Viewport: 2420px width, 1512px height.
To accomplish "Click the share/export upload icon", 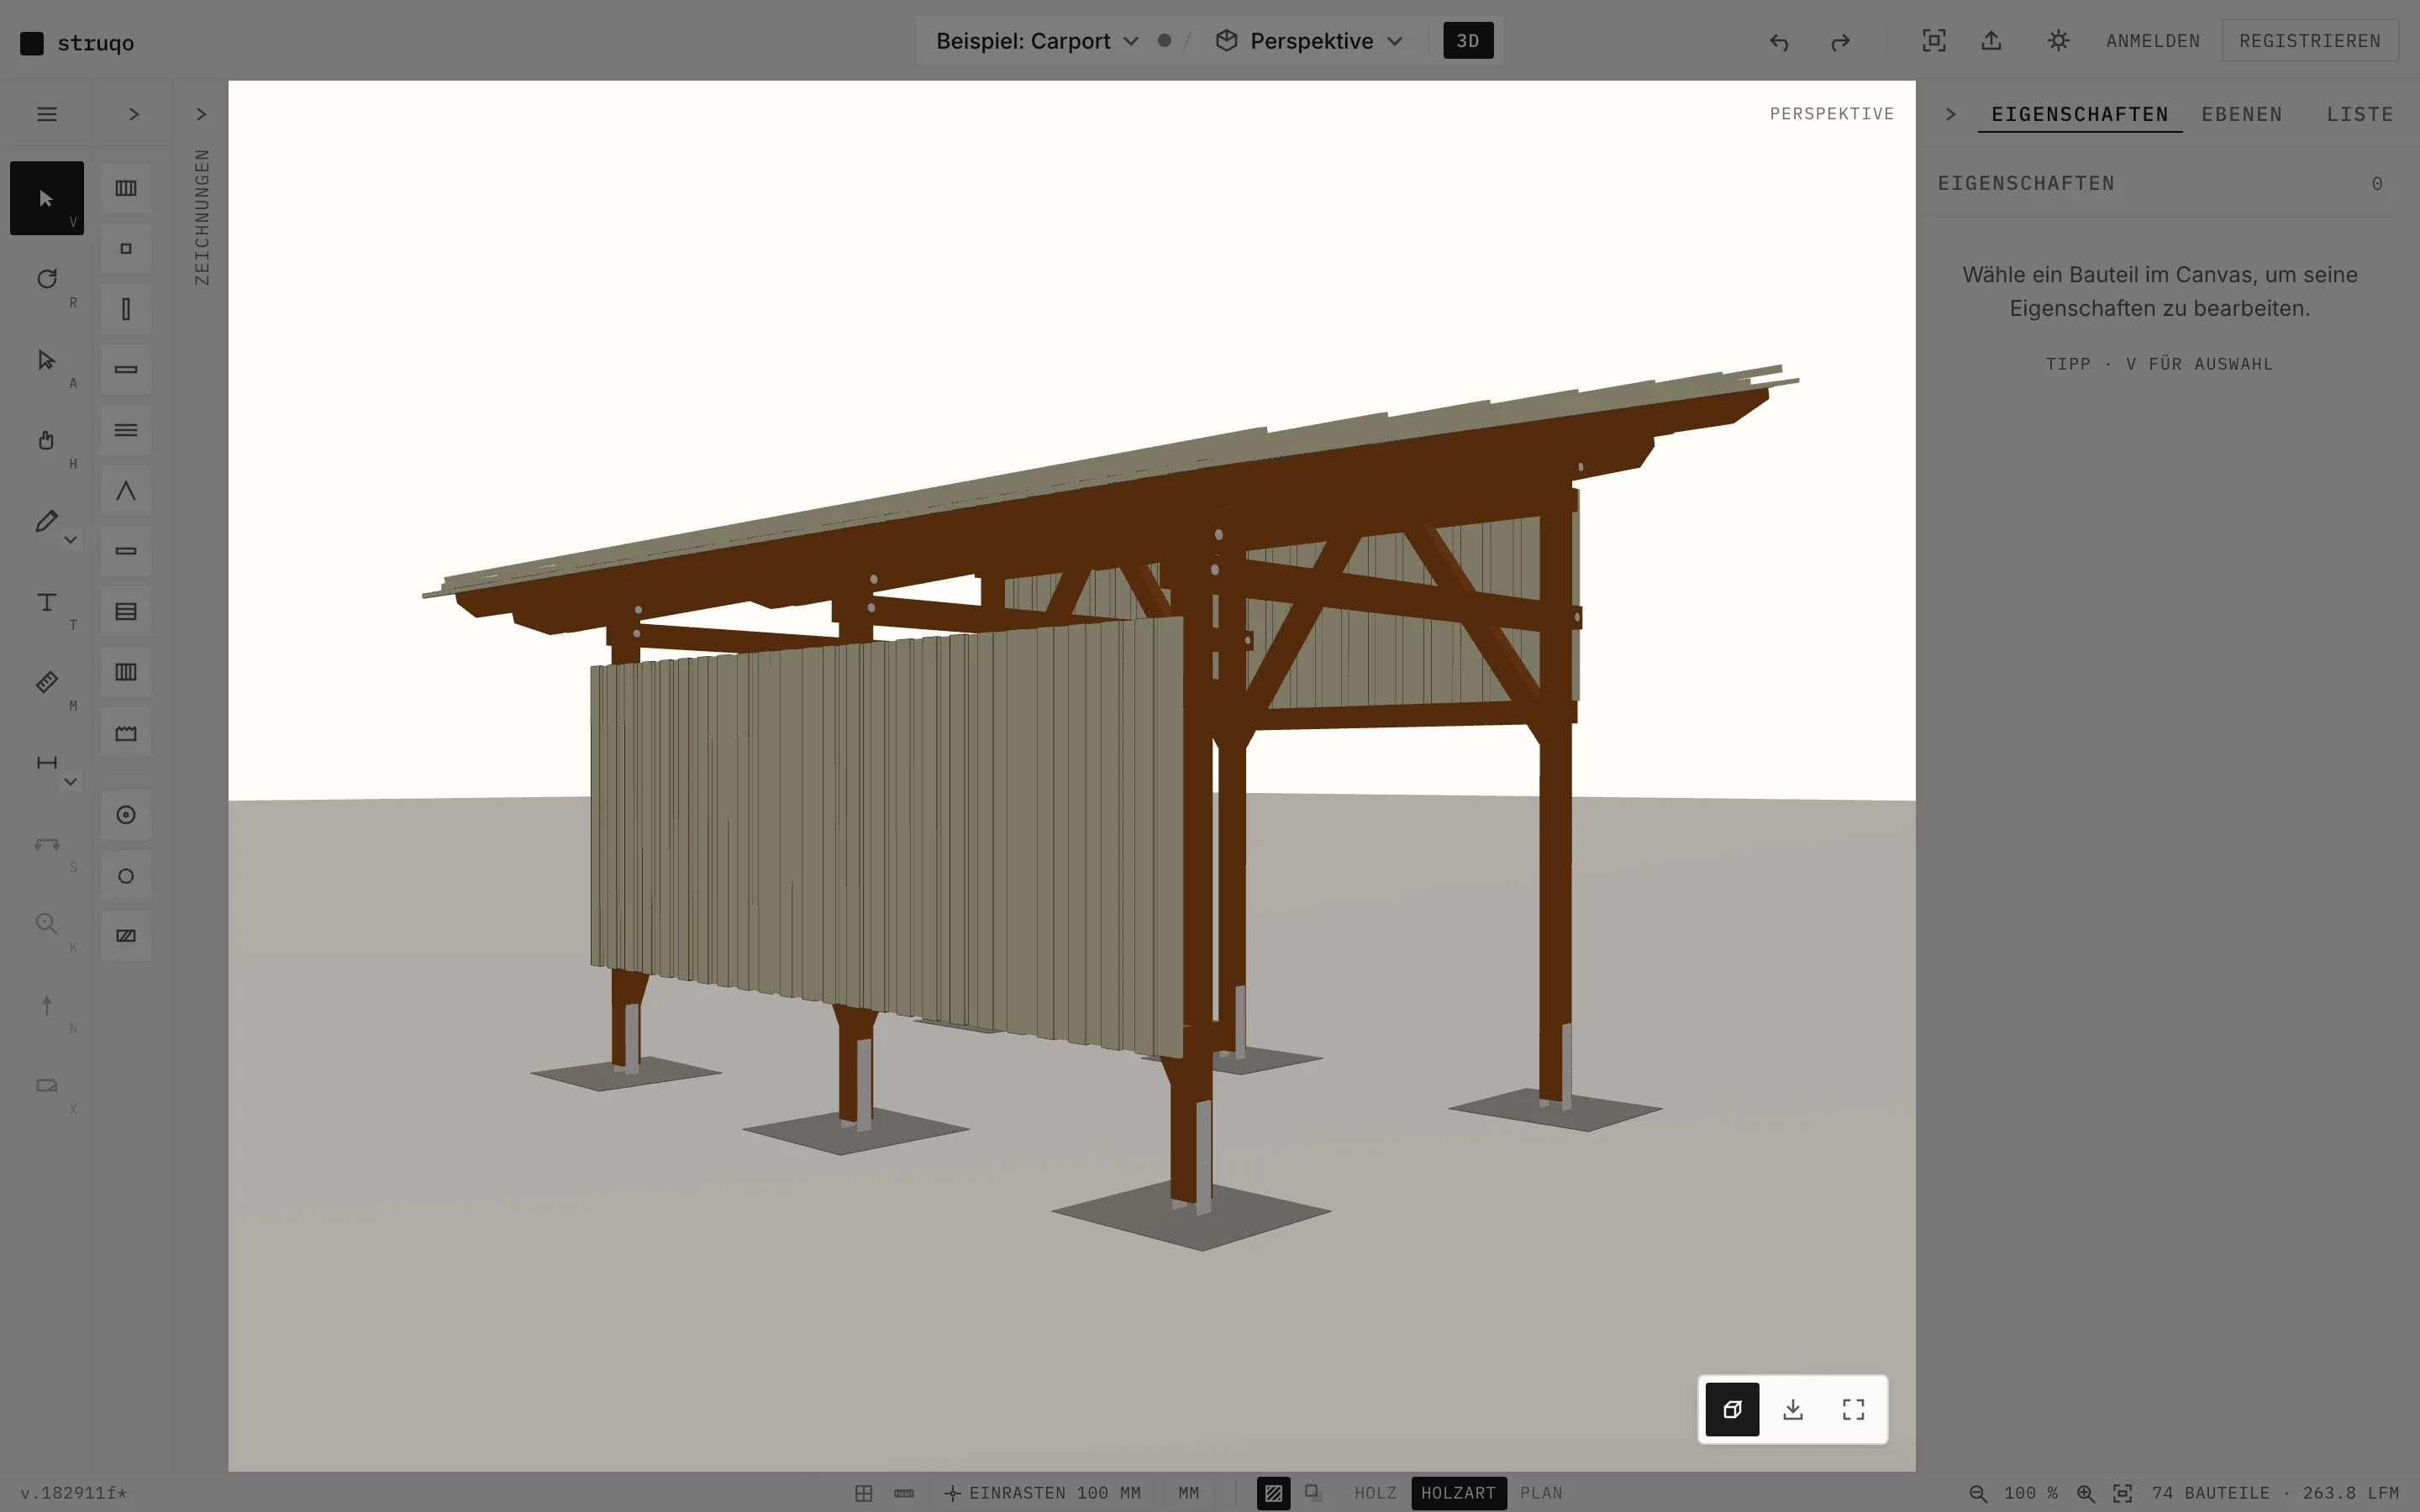I will pos(1991,41).
